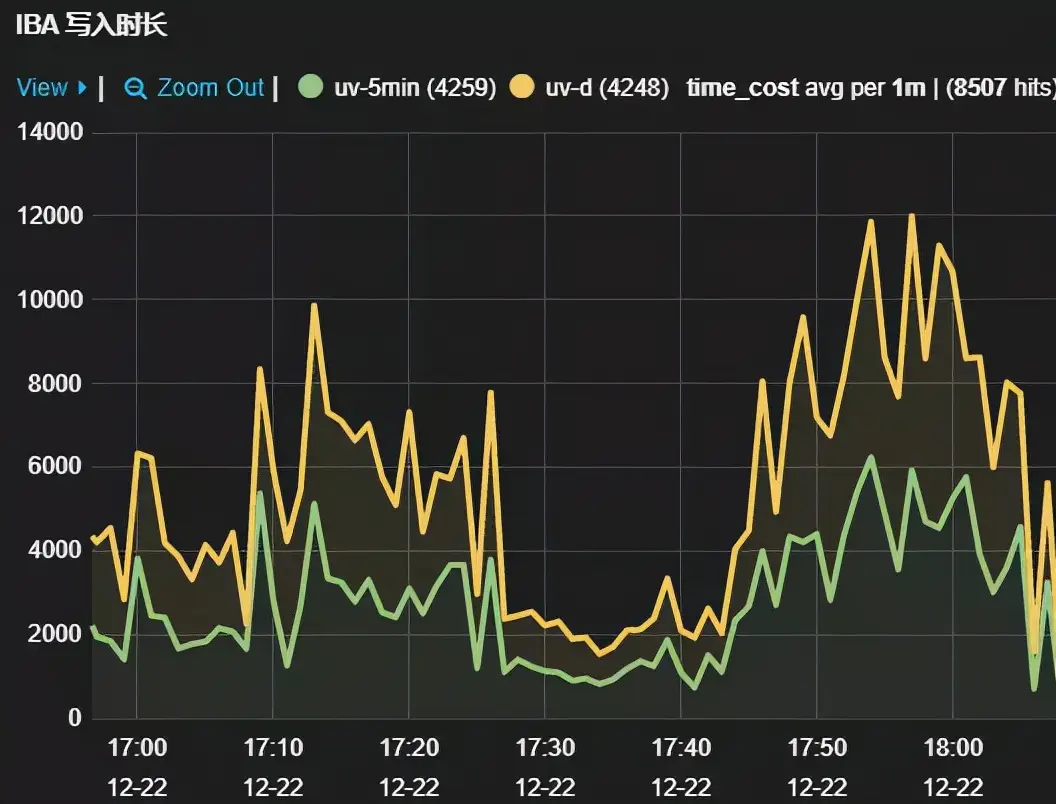Viewport: 1056px width, 804px height.
Task: Open the View menu link
Action: point(42,88)
